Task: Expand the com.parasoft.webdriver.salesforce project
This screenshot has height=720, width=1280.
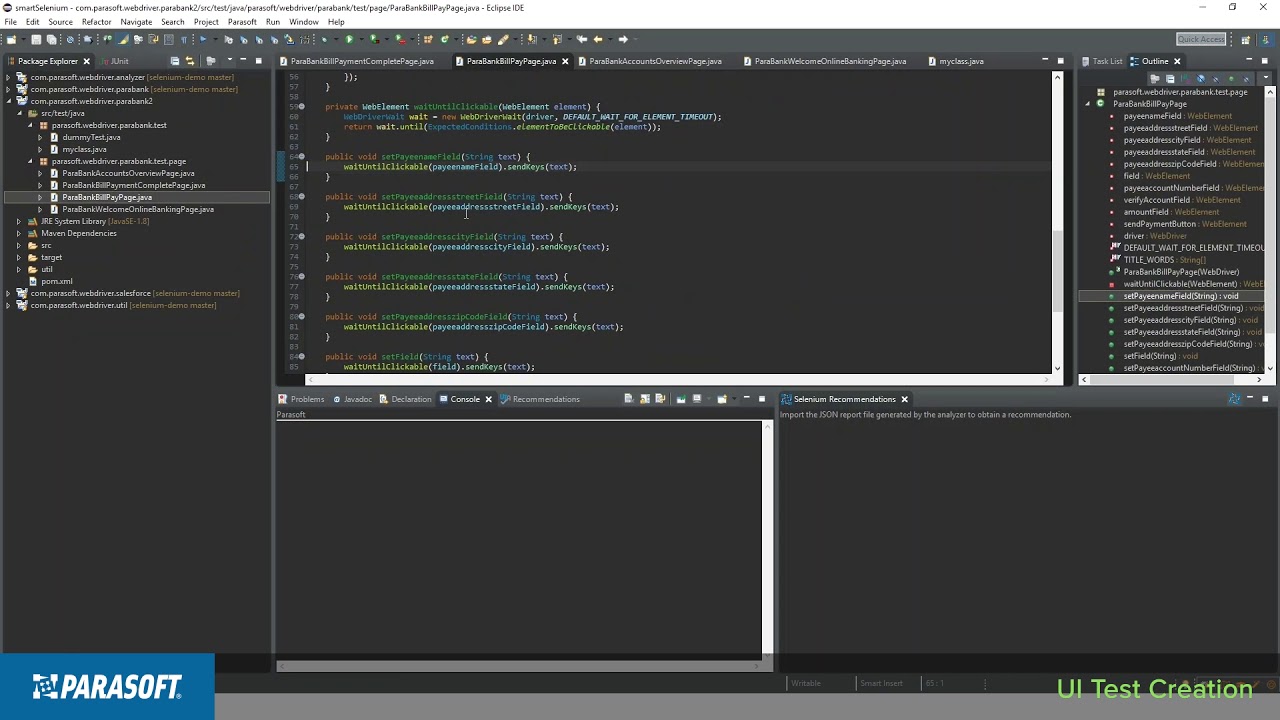Action: 9,293
